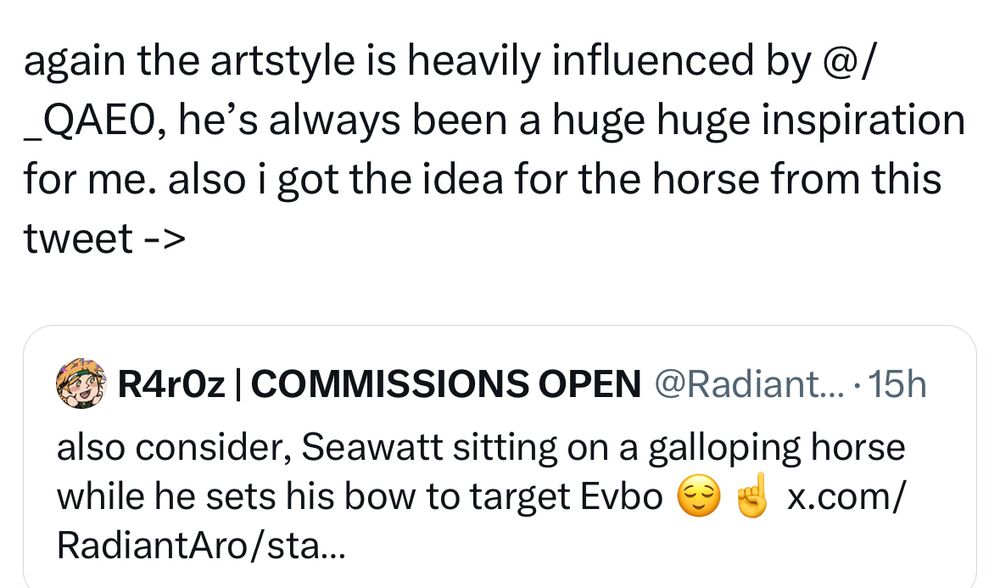Click the word "tweet" on the last line
Image resolution: width=1000 pixels, height=588 pixels.
pyautogui.click(x=77, y=238)
